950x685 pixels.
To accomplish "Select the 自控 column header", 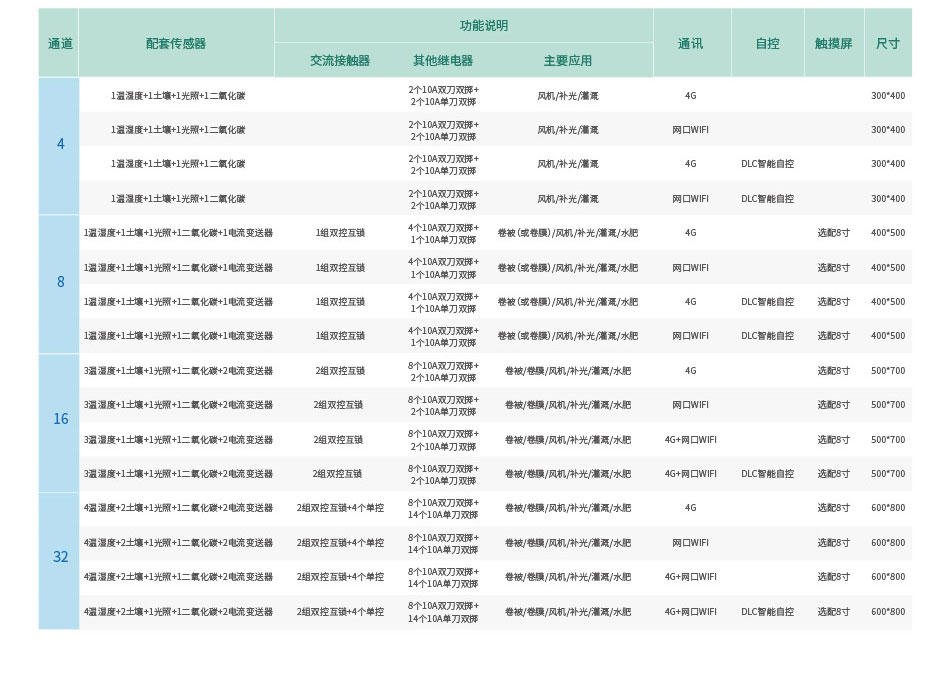I will coord(766,43).
